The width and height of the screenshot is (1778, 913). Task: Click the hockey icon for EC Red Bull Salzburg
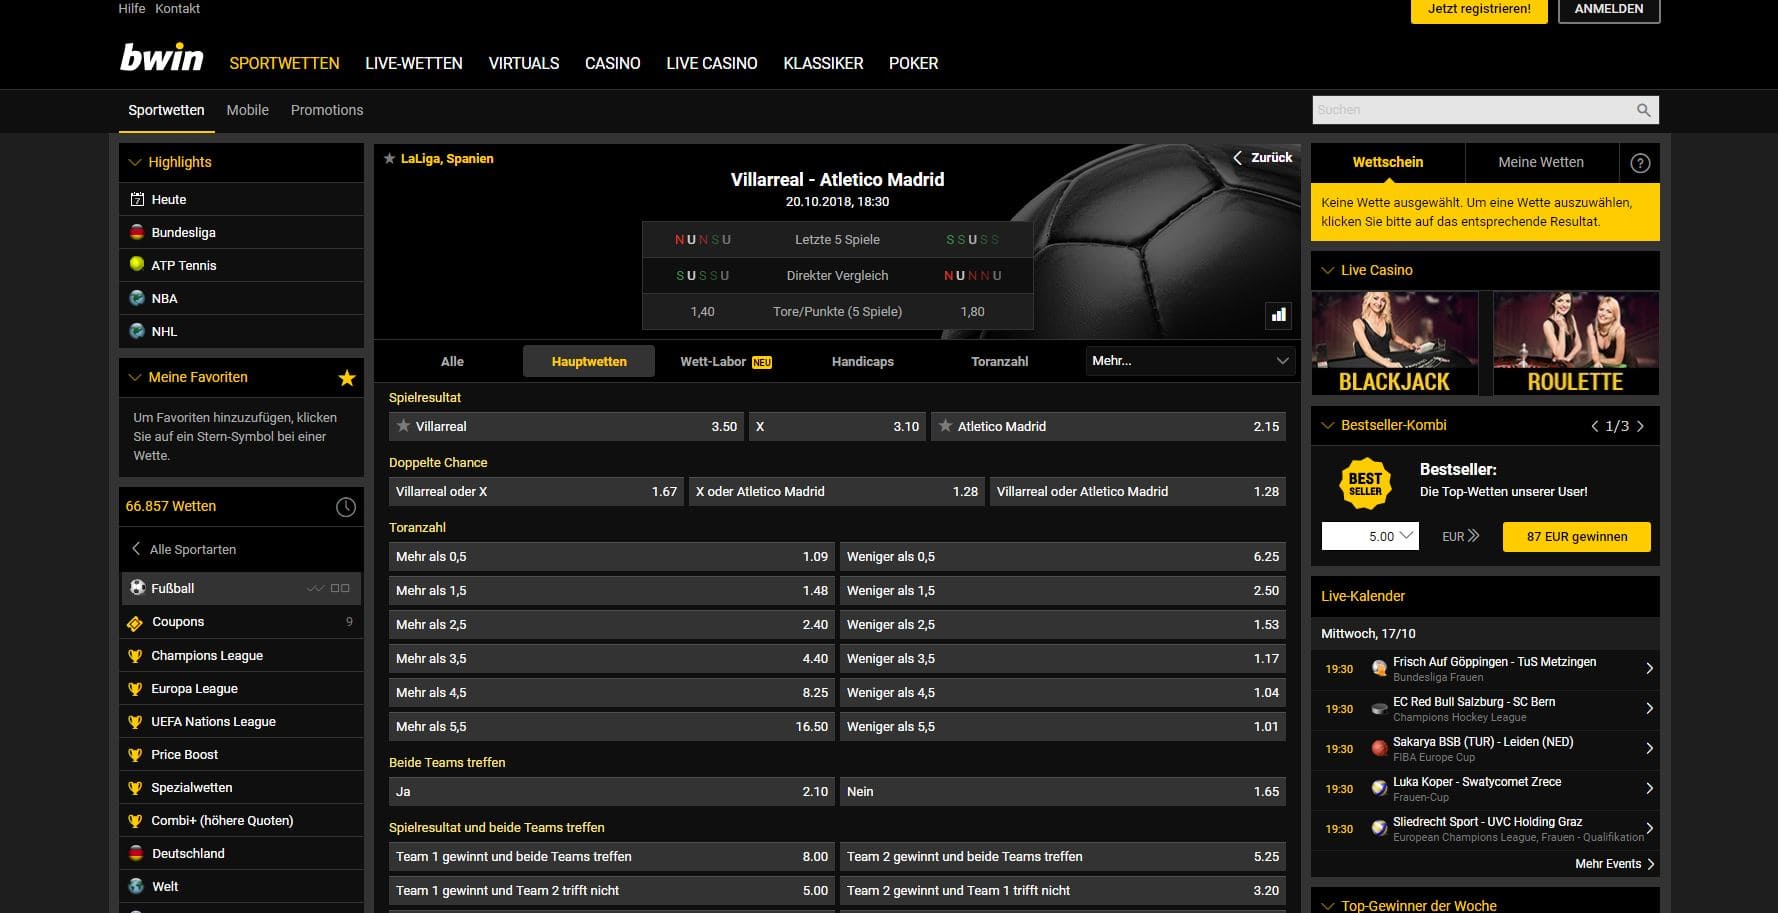coord(1379,709)
